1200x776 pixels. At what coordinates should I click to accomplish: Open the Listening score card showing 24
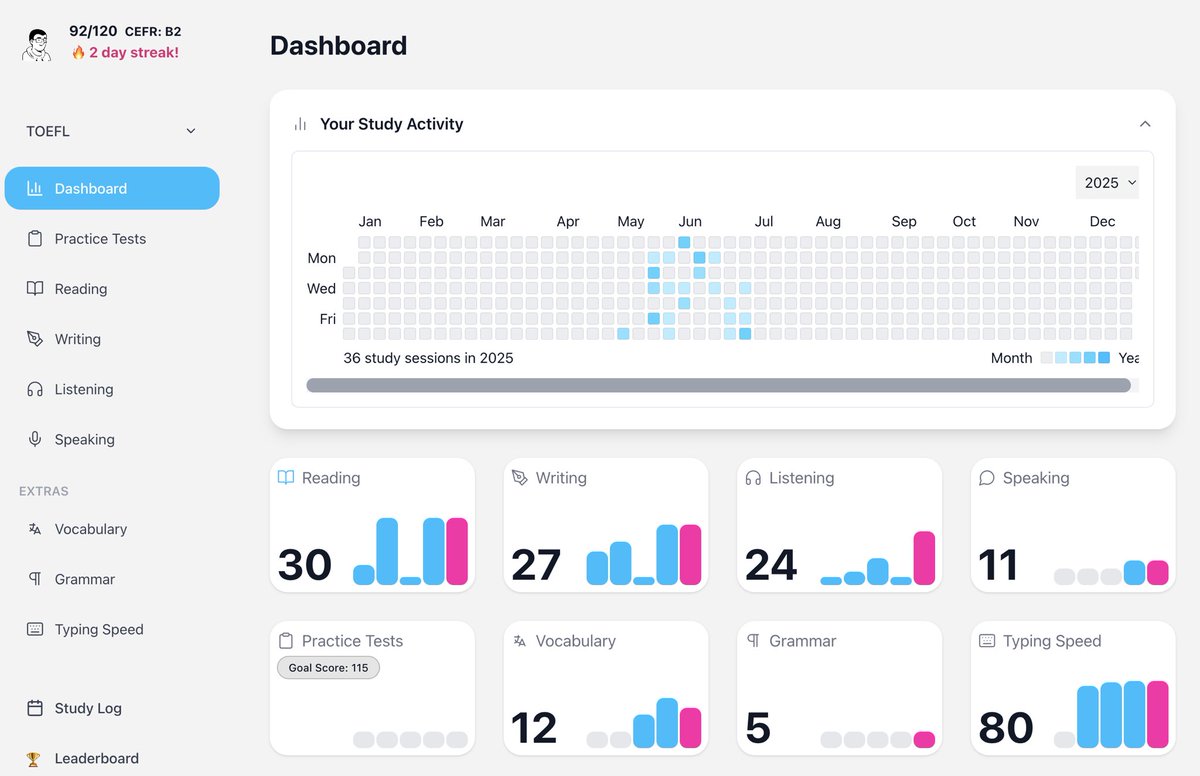[840, 525]
